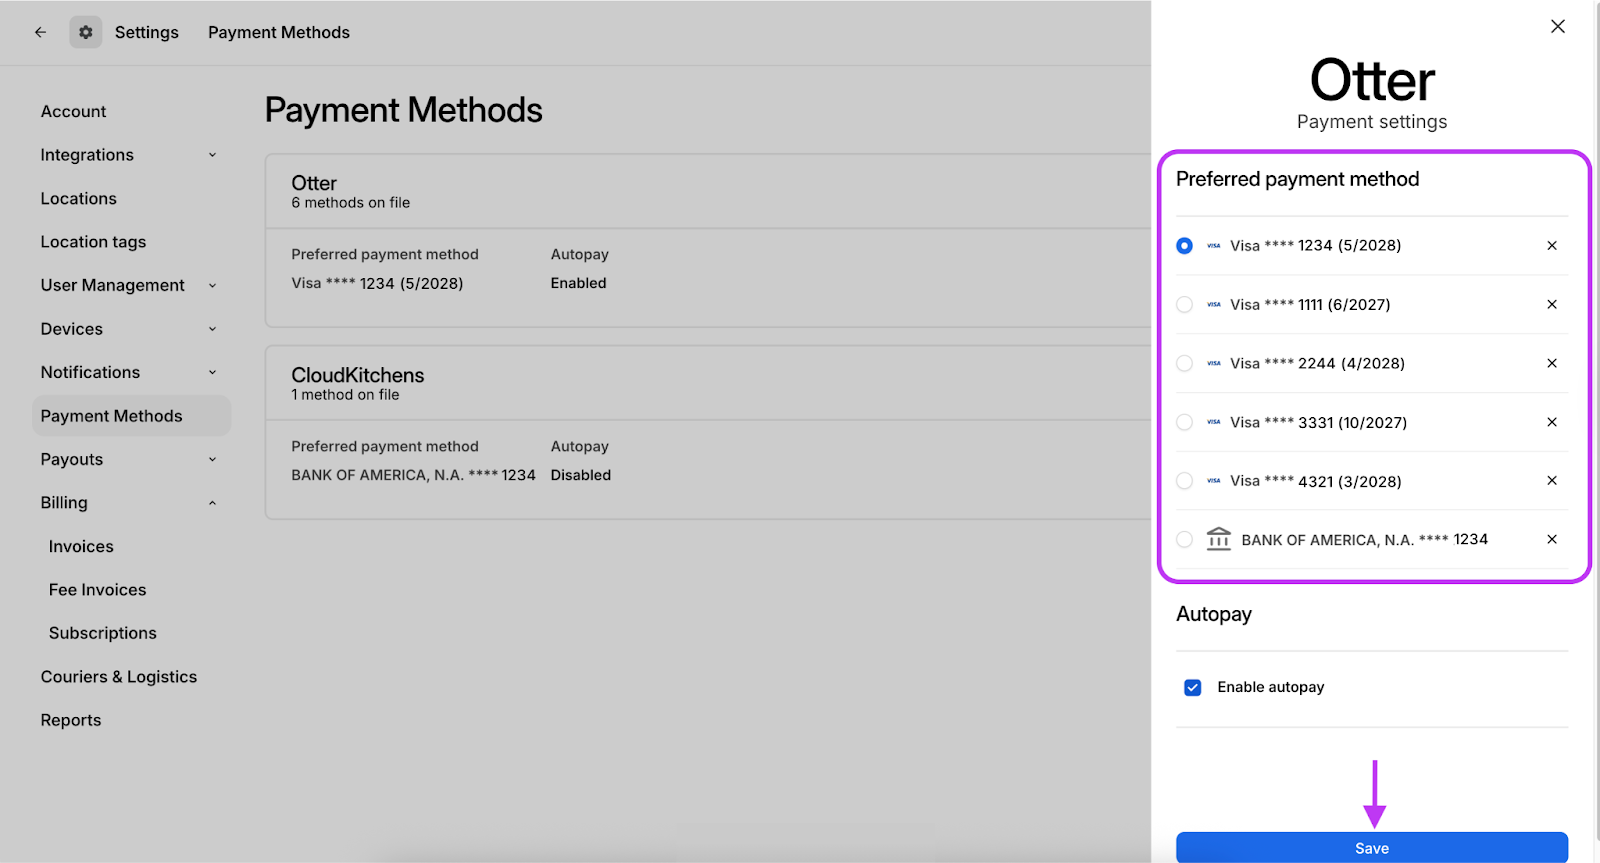The width and height of the screenshot is (1600, 863).
Task: Click the Visa logo for card 1111
Action: coord(1213,304)
